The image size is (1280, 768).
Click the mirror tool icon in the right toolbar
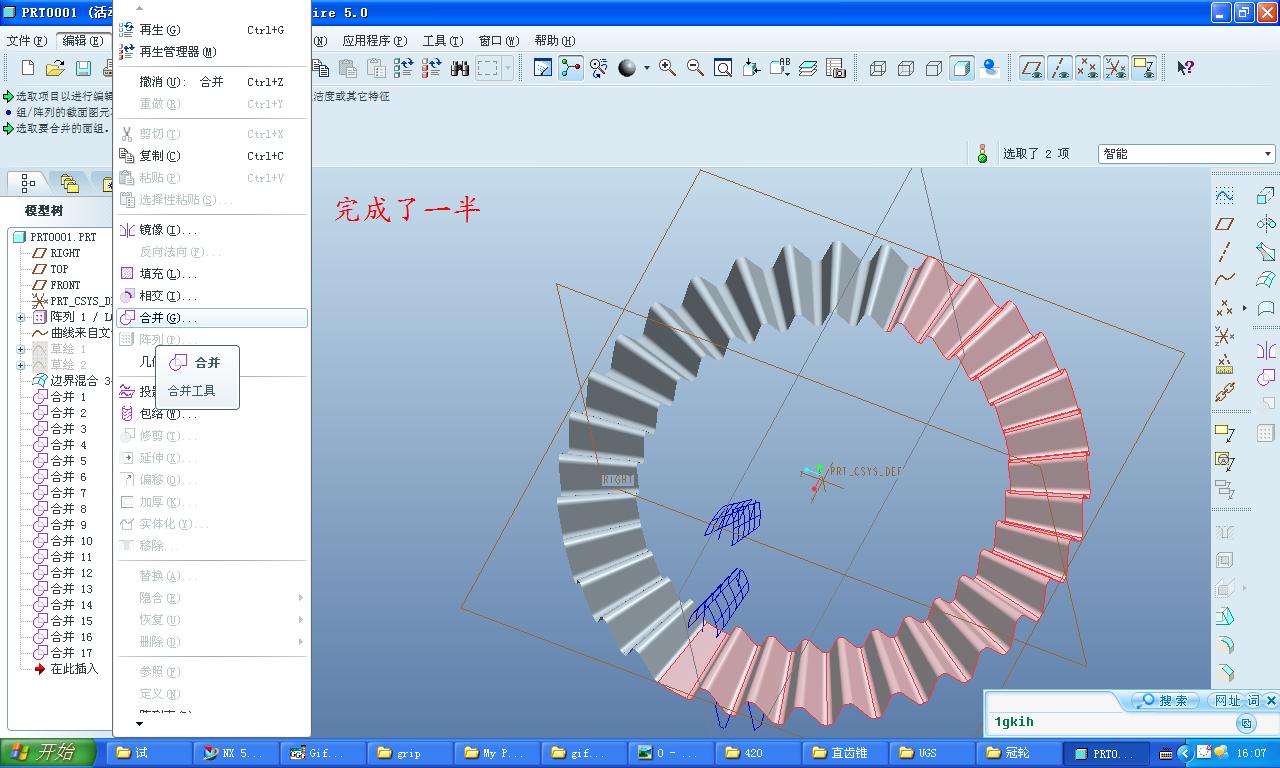tap(1266, 350)
